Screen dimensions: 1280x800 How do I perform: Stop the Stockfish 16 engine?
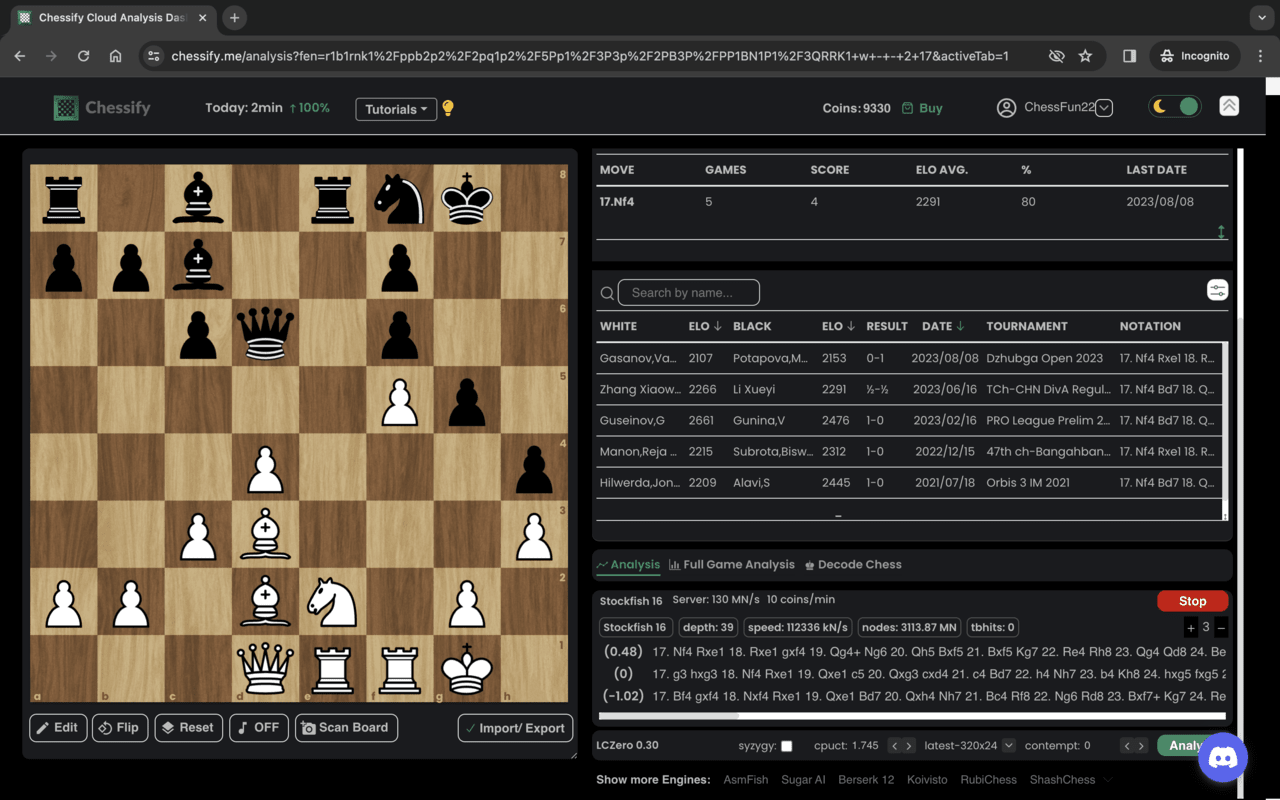click(1192, 601)
